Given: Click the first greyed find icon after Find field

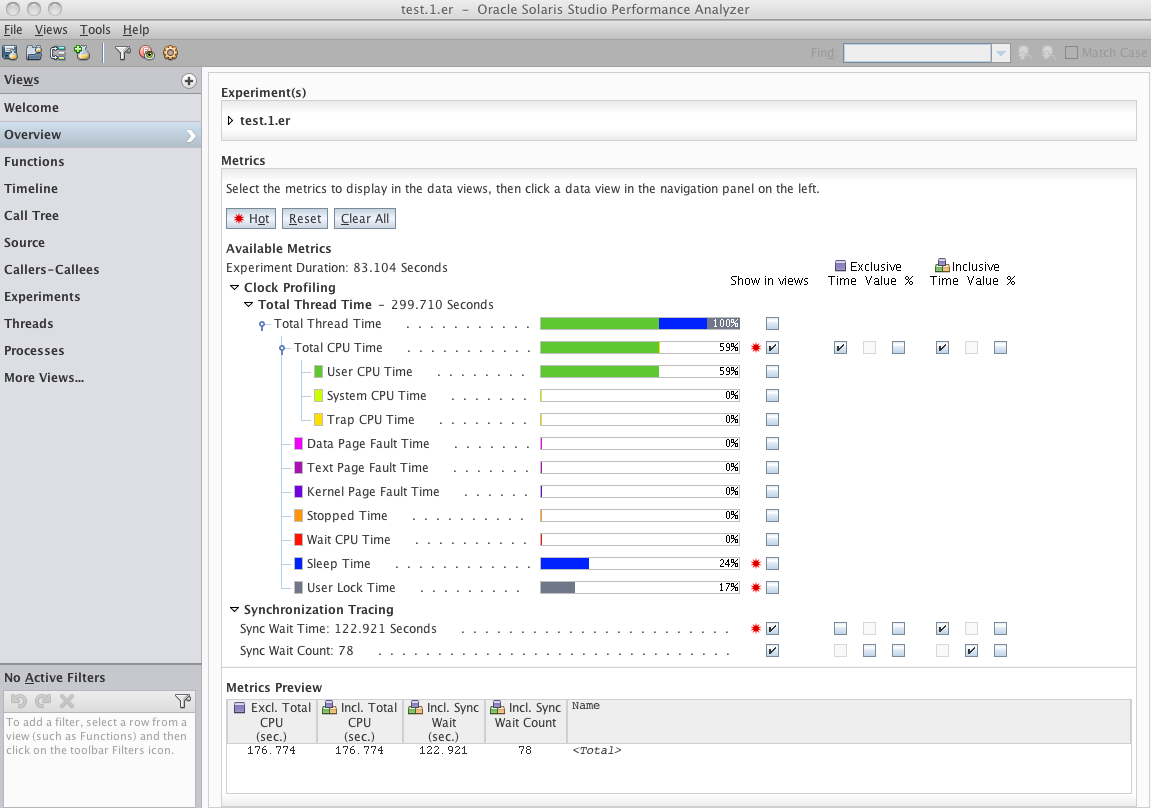Looking at the screenshot, I should coord(1025,53).
